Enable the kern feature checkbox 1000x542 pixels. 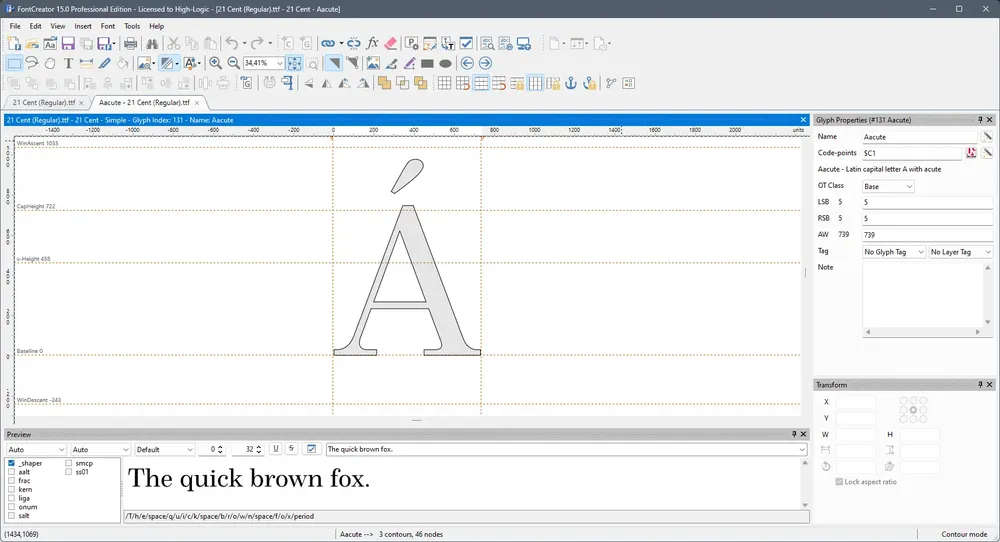click(x=11, y=489)
